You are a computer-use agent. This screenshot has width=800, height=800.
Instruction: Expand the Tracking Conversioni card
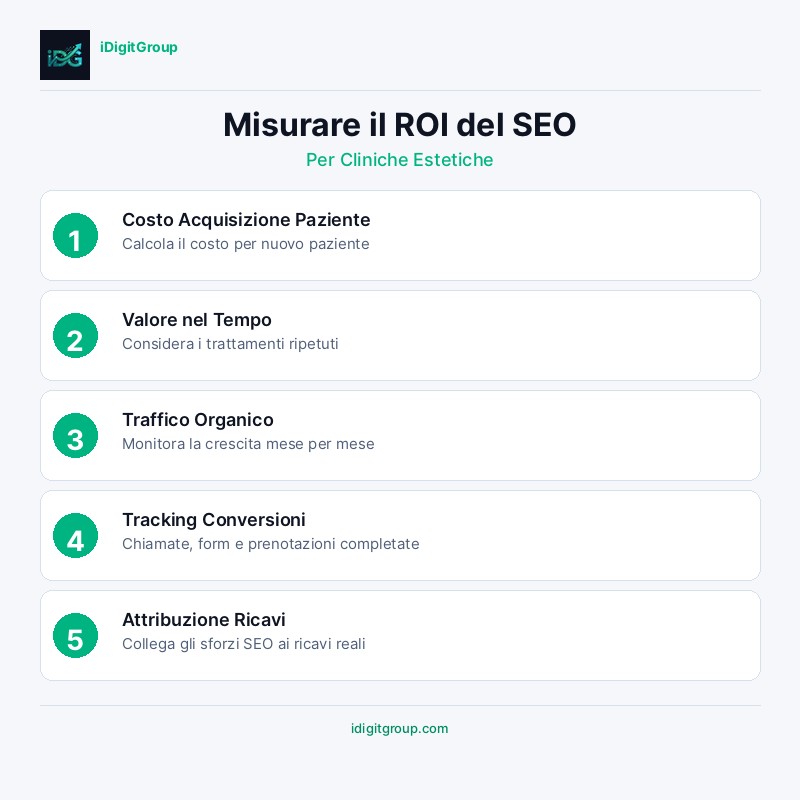(x=400, y=536)
